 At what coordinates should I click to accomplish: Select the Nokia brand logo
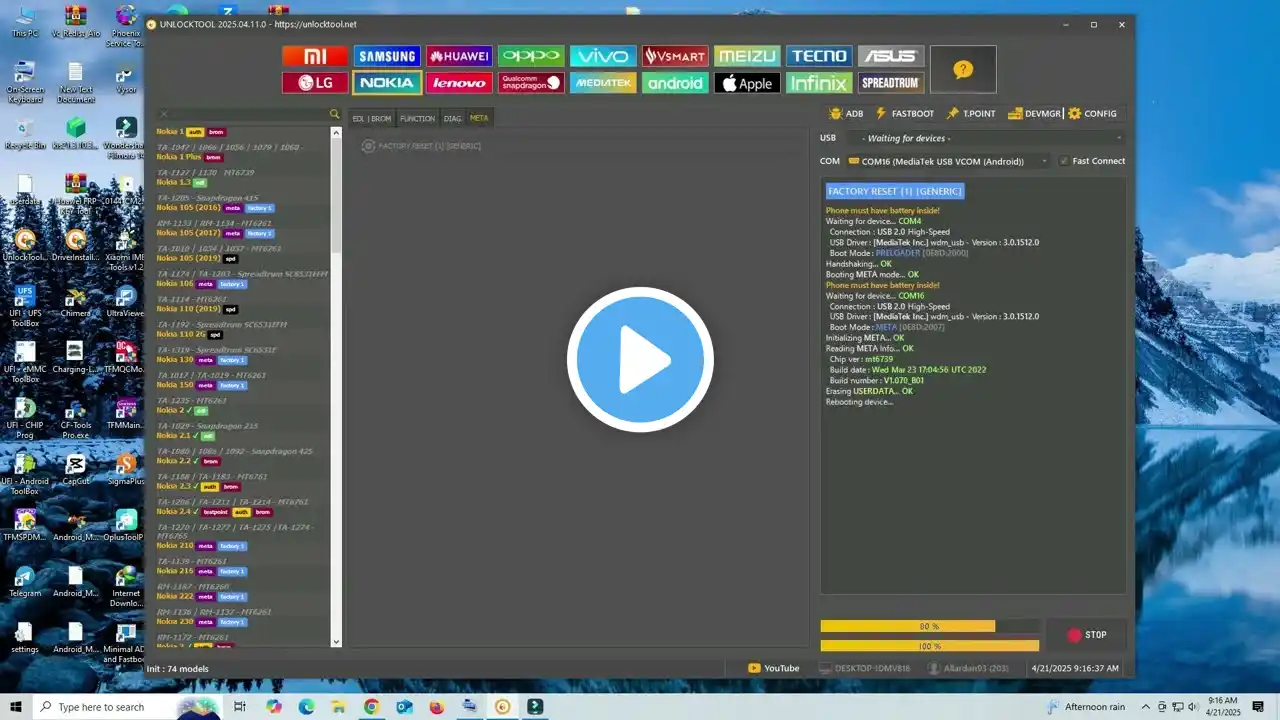coord(387,83)
